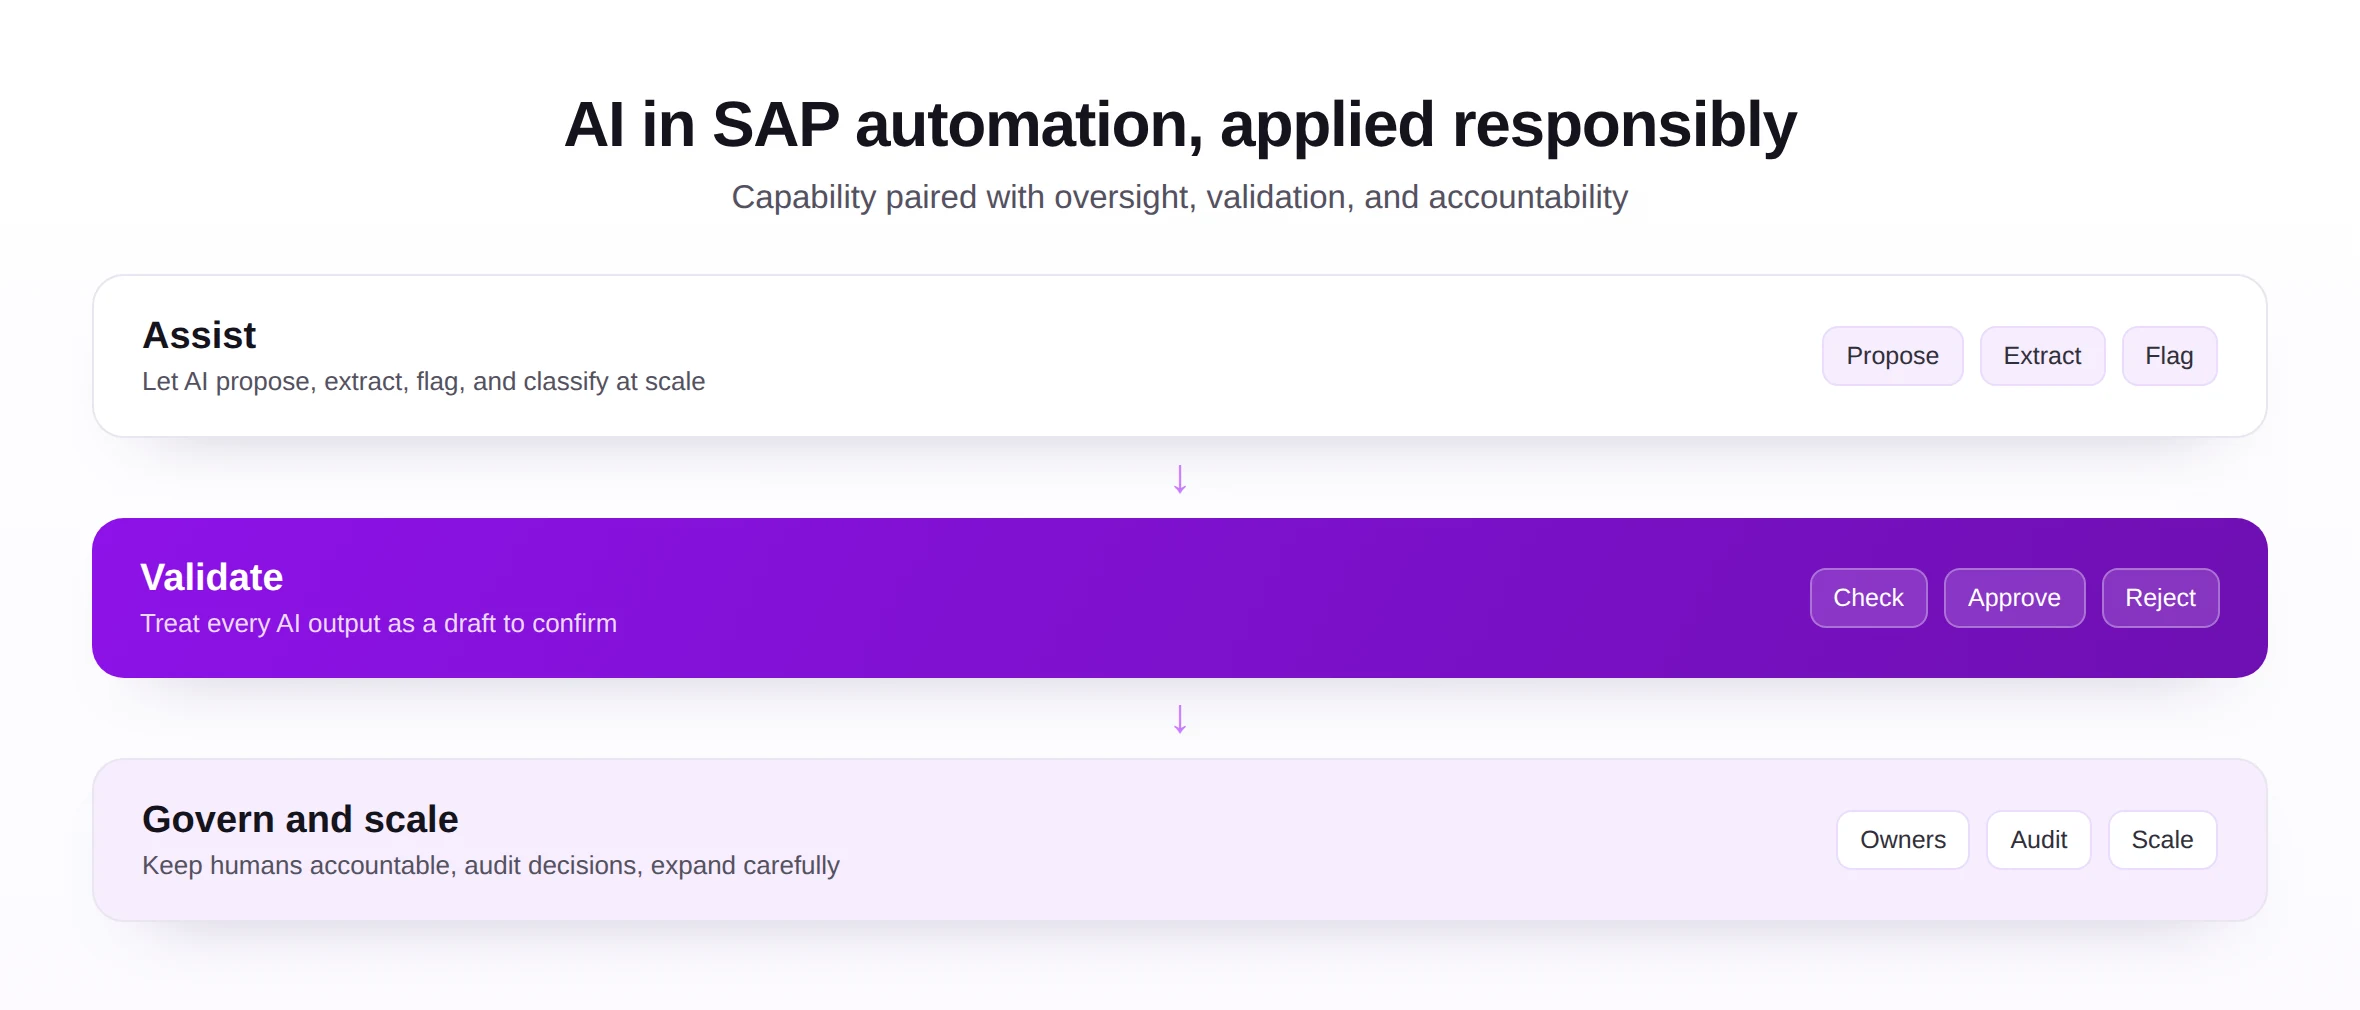Select the Check chip in Validate card

1868,598
